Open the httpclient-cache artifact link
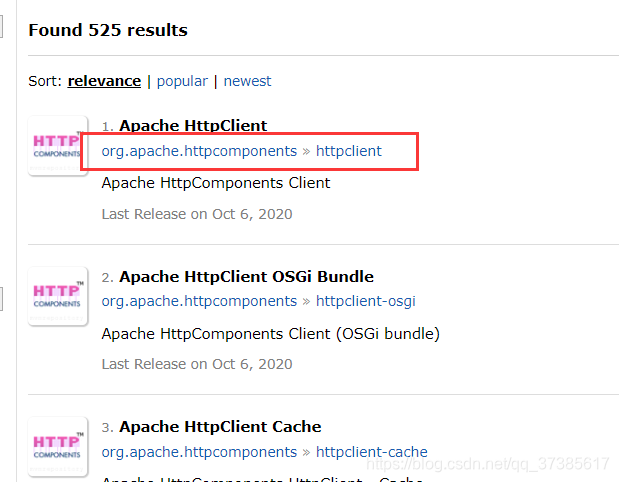Image resolution: width=619 pixels, height=482 pixels. [371, 452]
